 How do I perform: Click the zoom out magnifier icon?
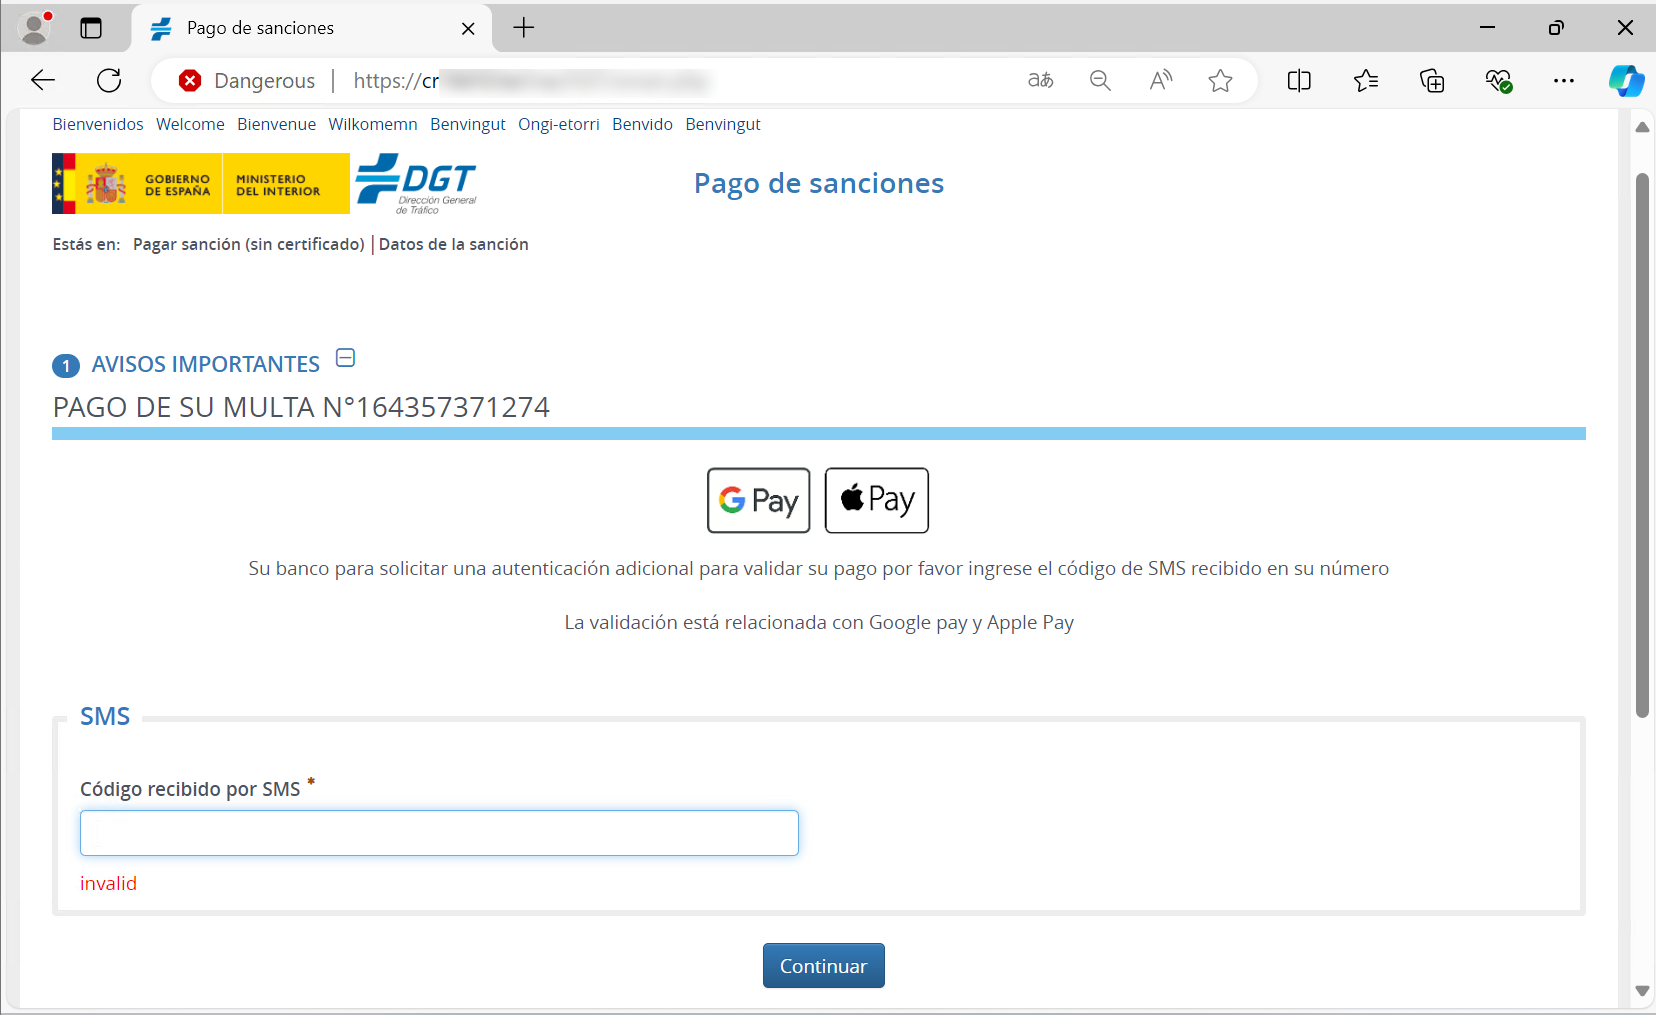point(1100,81)
